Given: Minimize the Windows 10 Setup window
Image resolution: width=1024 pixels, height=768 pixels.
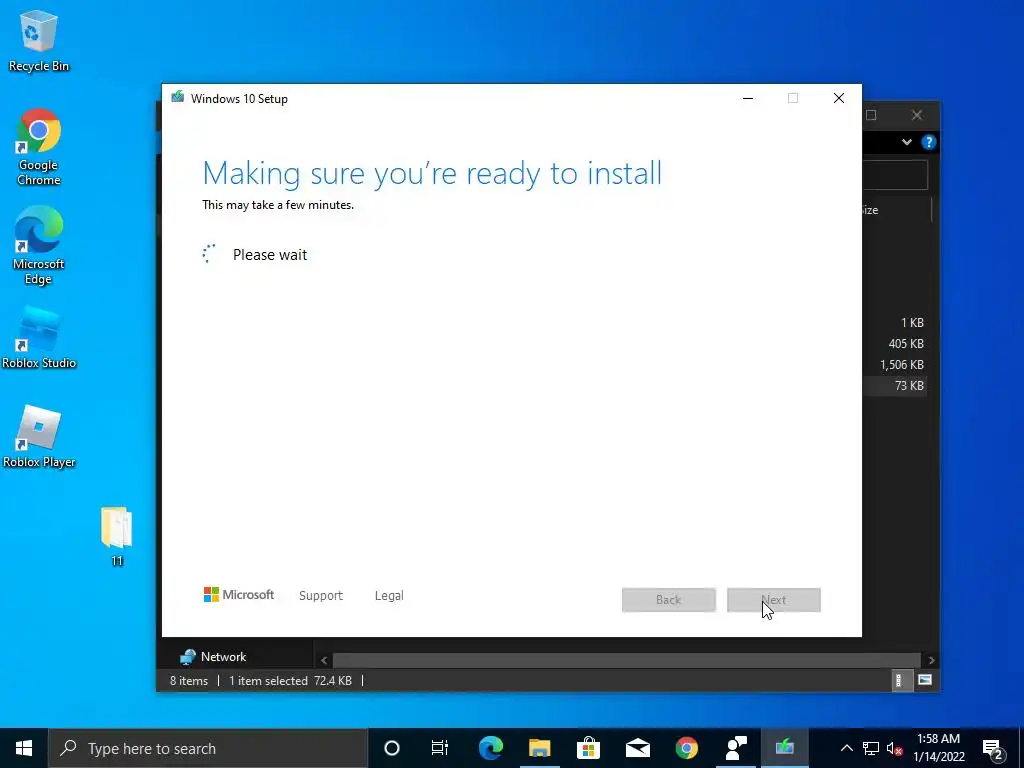Looking at the screenshot, I should coord(748,98).
